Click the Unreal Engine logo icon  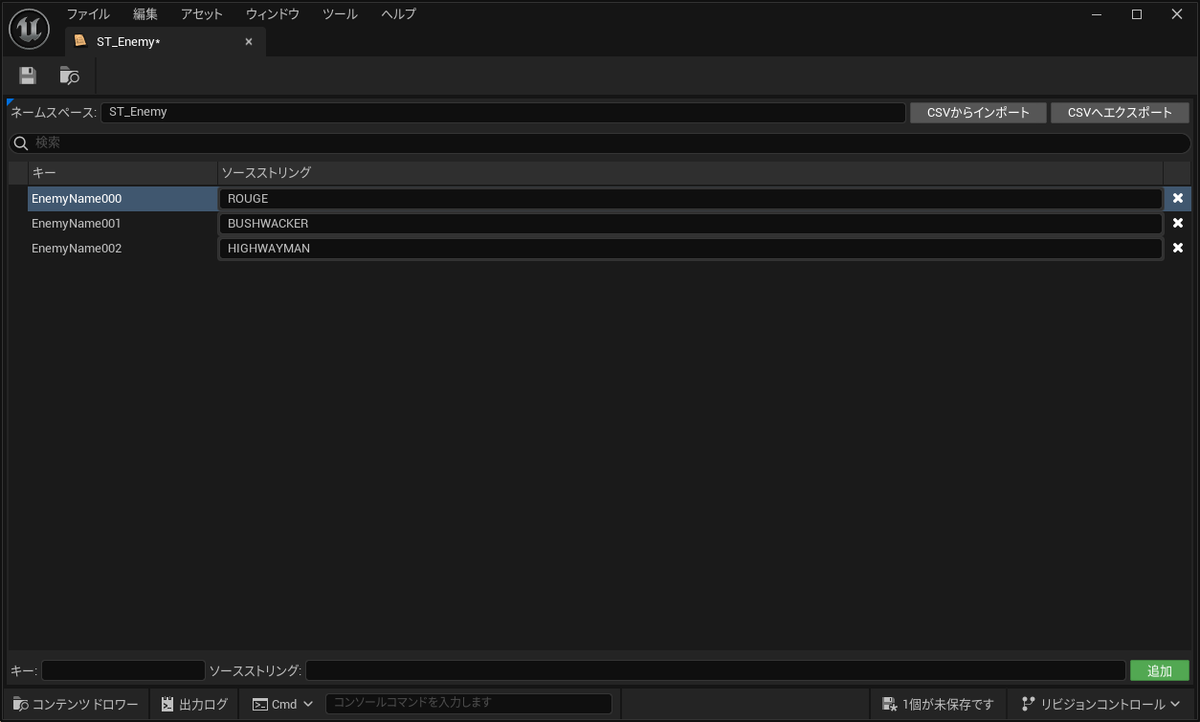(30, 30)
